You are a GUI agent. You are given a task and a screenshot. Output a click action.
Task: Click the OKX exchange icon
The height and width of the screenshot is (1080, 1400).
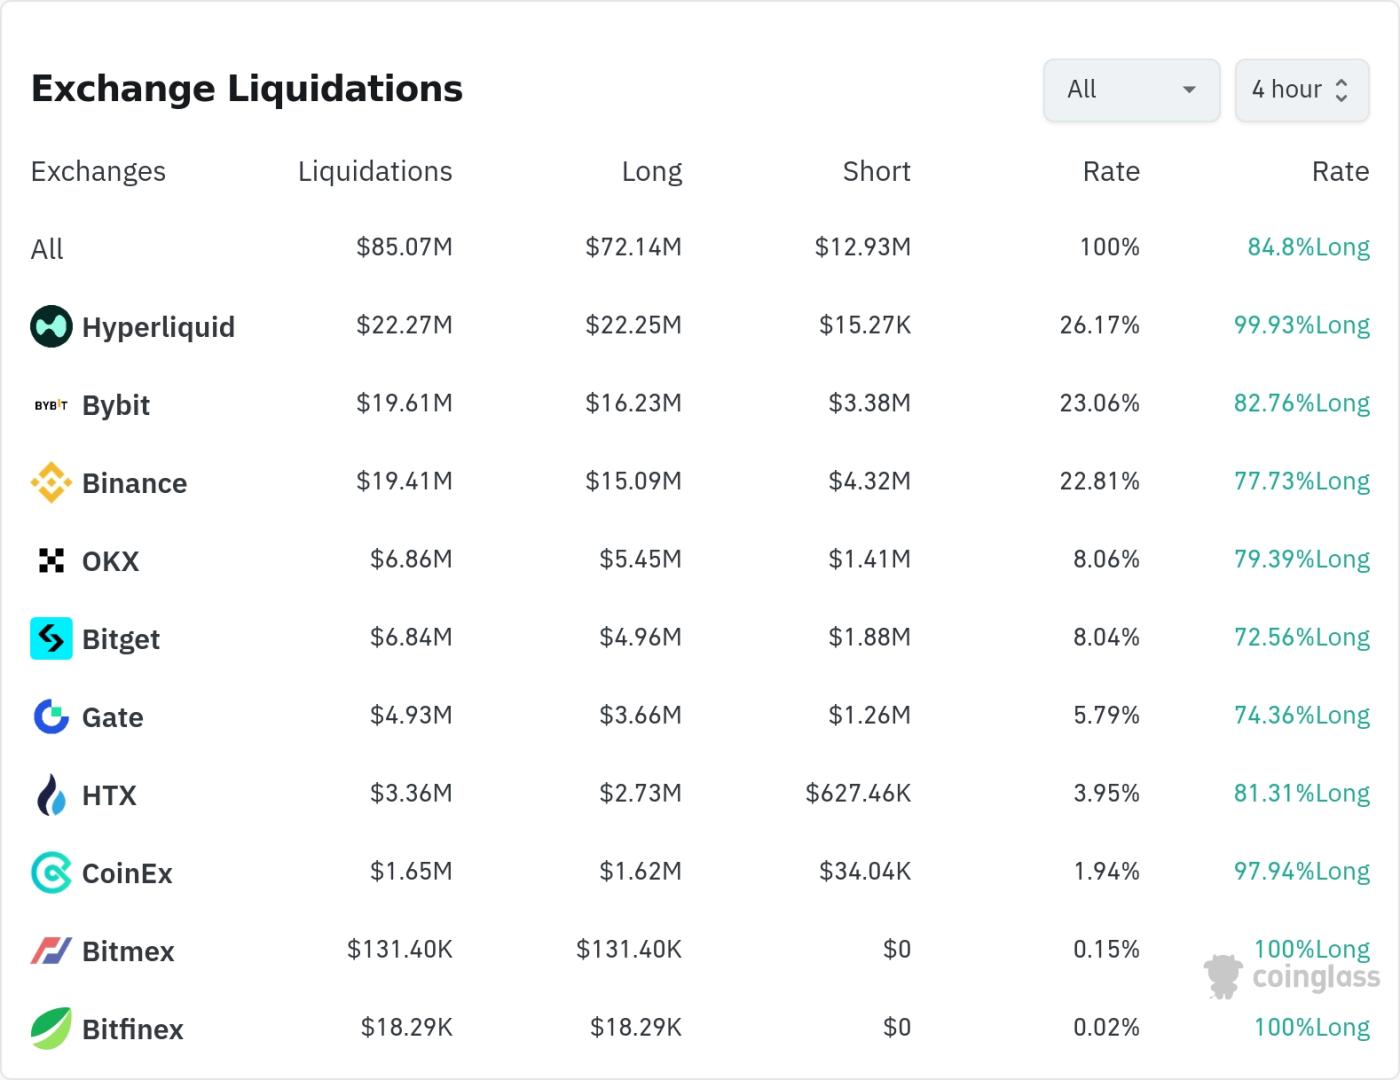50,560
